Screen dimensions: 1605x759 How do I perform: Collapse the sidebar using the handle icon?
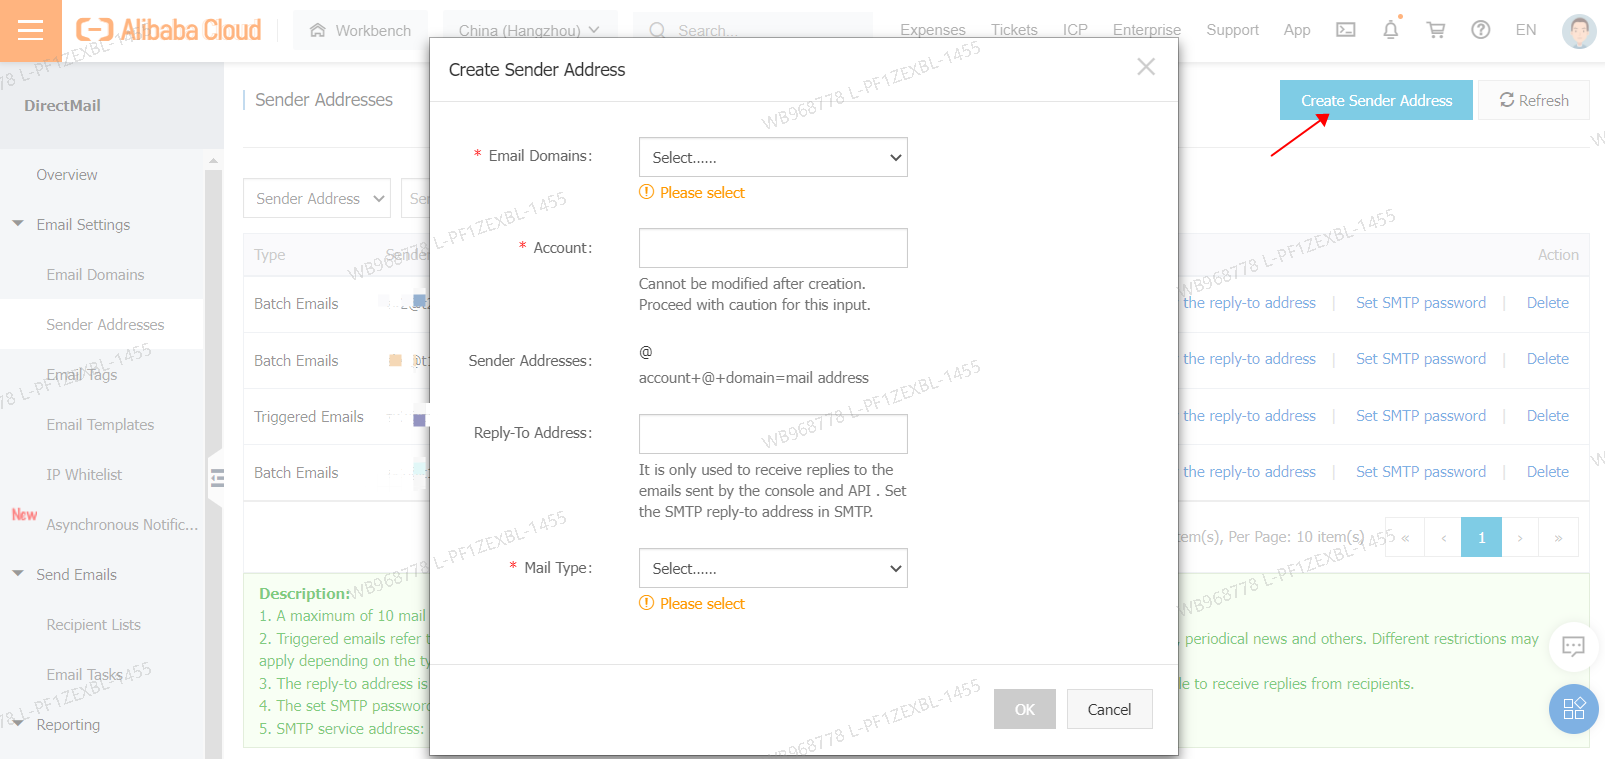pyautogui.click(x=216, y=479)
